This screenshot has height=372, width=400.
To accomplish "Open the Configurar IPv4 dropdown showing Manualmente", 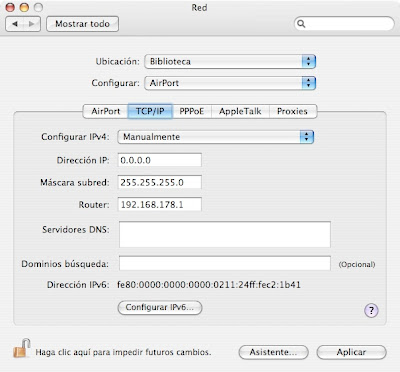I will click(x=216, y=137).
